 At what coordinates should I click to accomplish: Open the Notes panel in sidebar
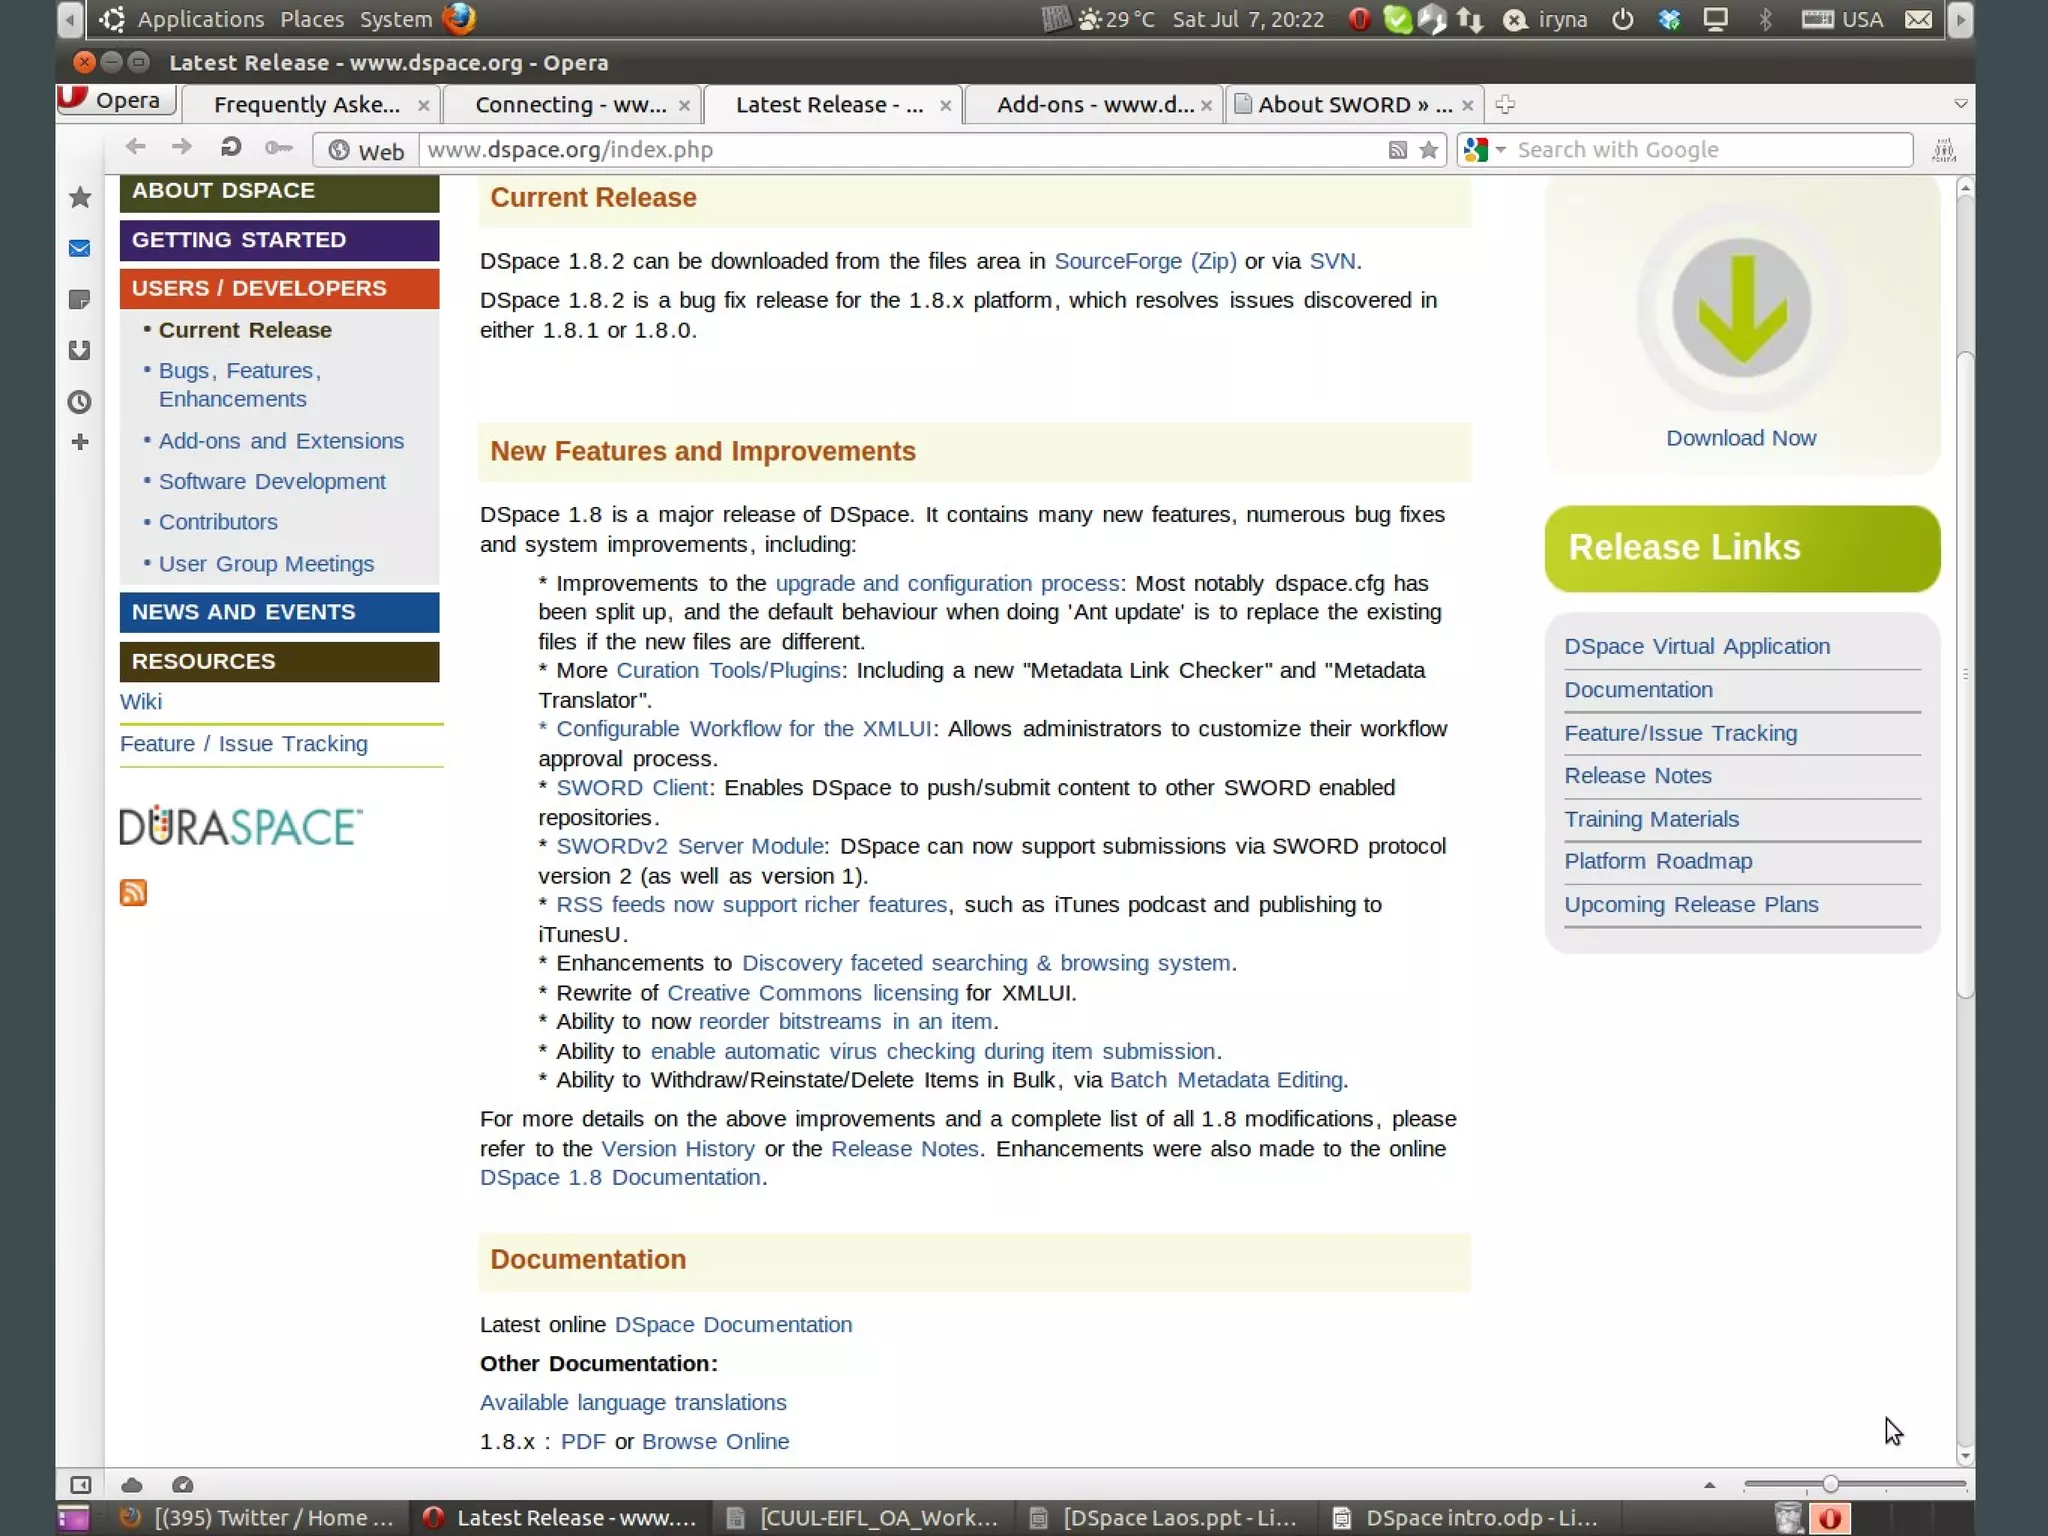80,299
